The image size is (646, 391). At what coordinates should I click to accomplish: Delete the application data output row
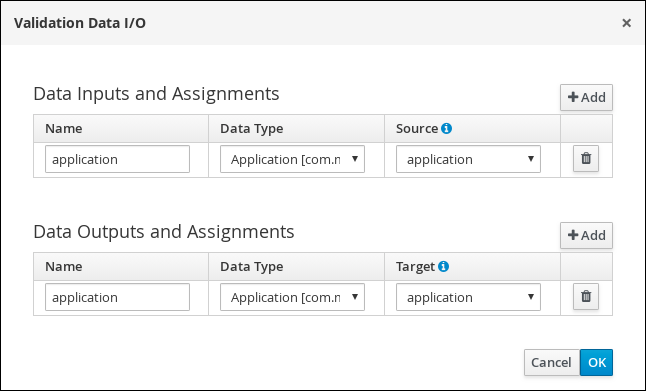[586, 297]
